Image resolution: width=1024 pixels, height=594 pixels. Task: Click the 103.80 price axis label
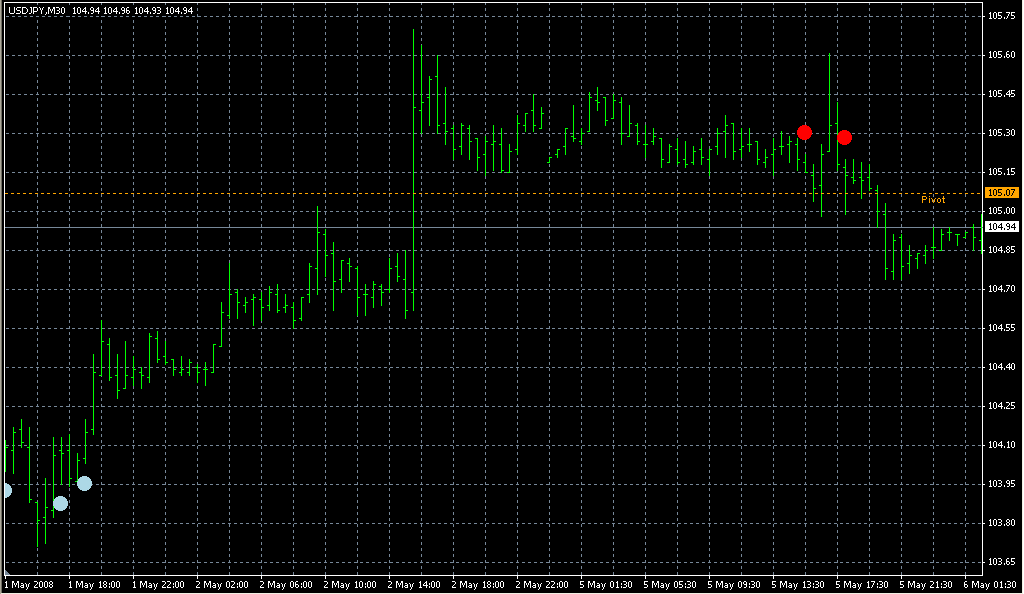pos(1002,522)
